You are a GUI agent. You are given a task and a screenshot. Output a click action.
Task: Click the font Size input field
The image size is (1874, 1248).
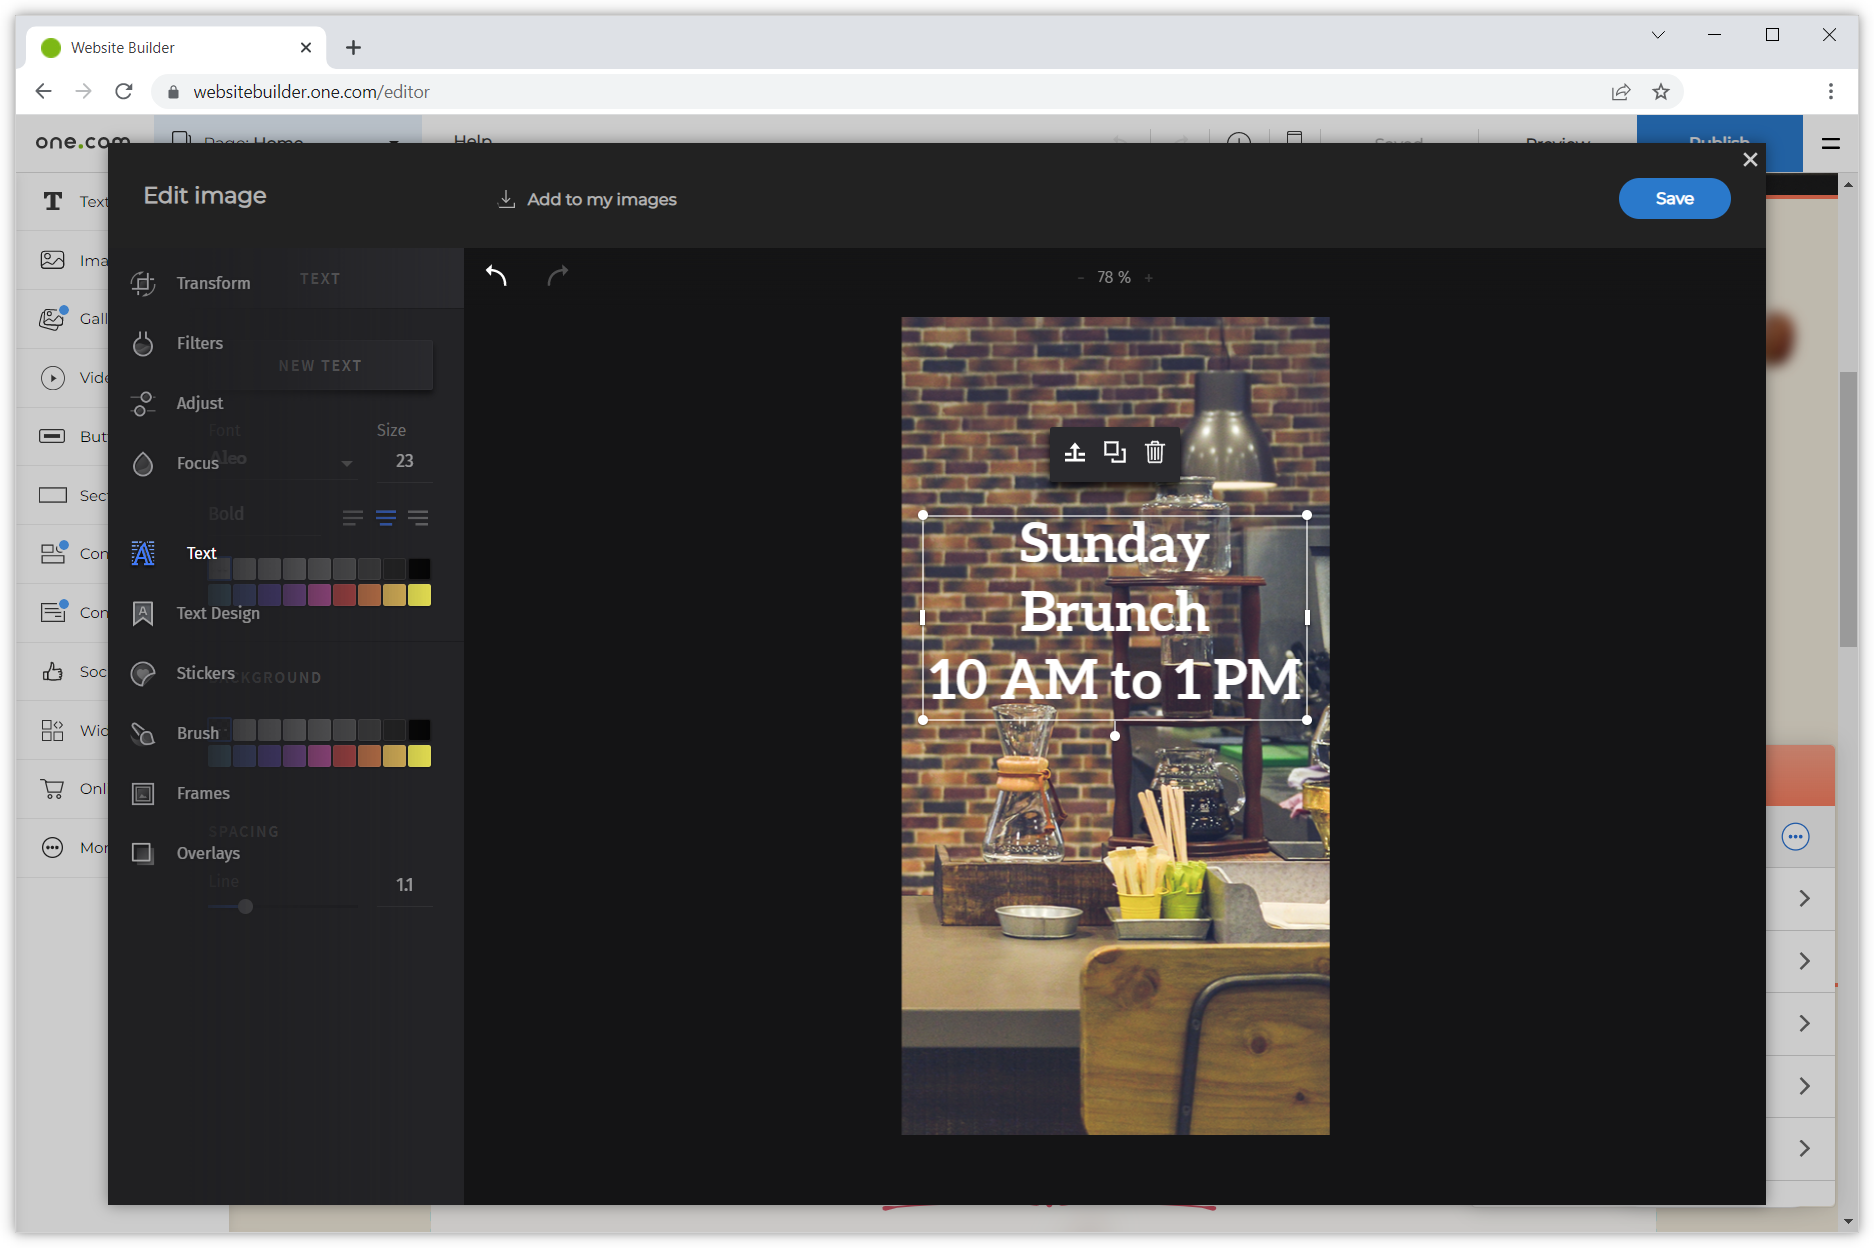click(x=404, y=461)
